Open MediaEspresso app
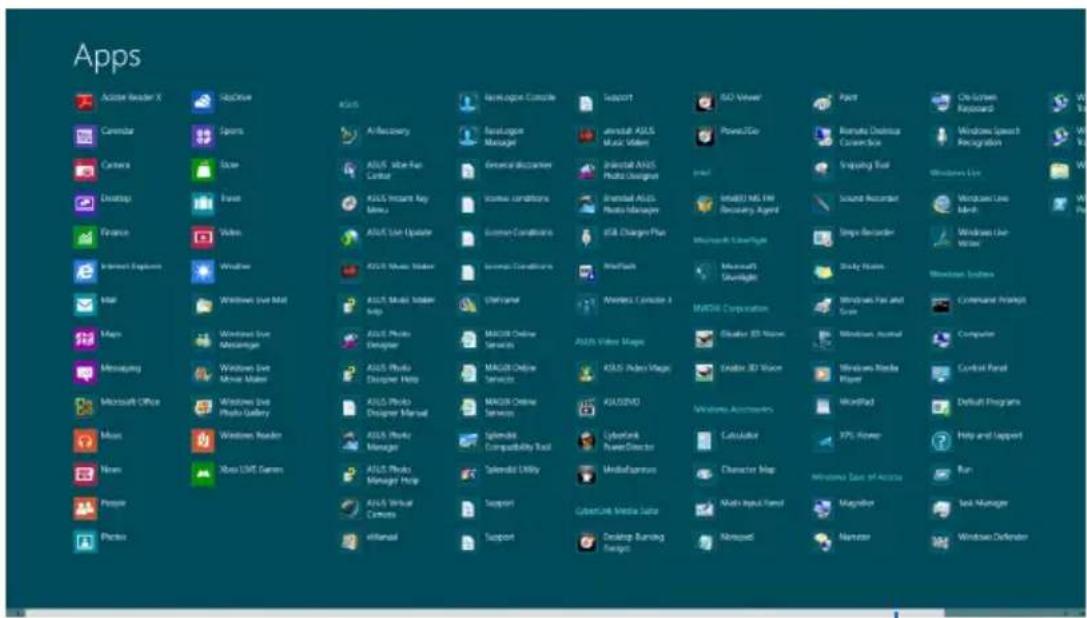Image resolution: width=1087 pixels, height=618 pixels. click(616, 474)
